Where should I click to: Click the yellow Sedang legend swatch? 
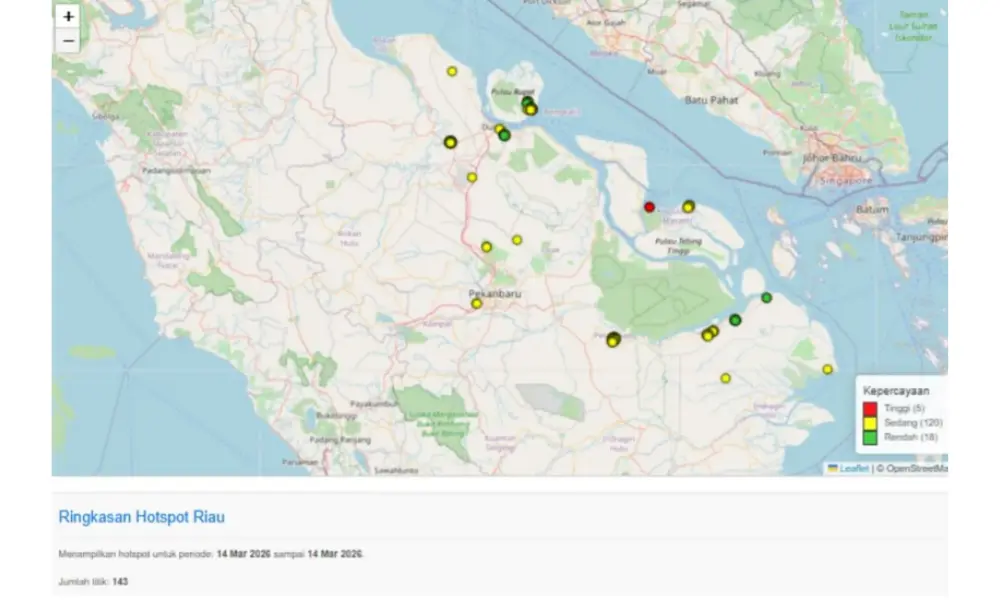click(x=870, y=423)
